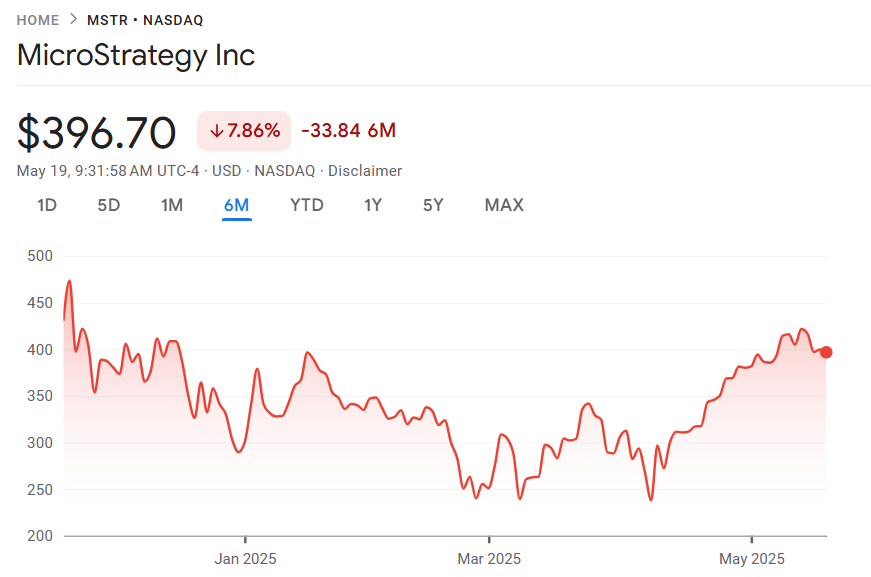This screenshot has height=577, width=871.
Task: Click the $396.70 stock price
Action: (97, 133)
